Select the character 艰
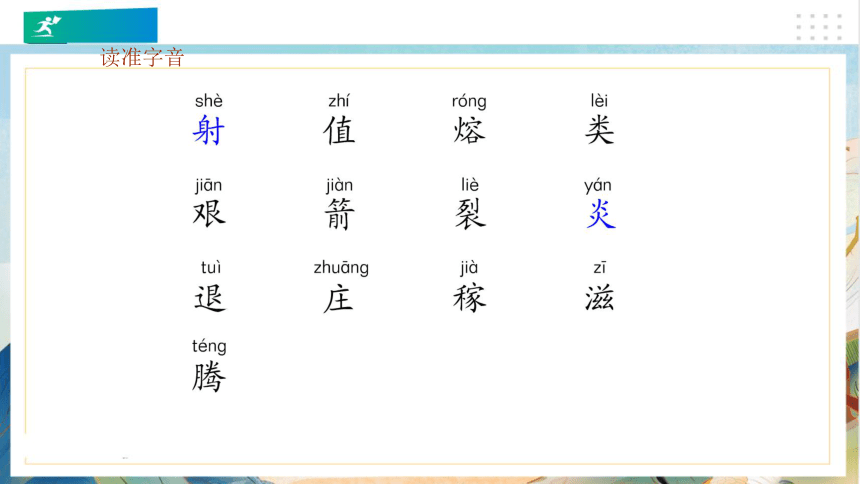 click(209, 214)
